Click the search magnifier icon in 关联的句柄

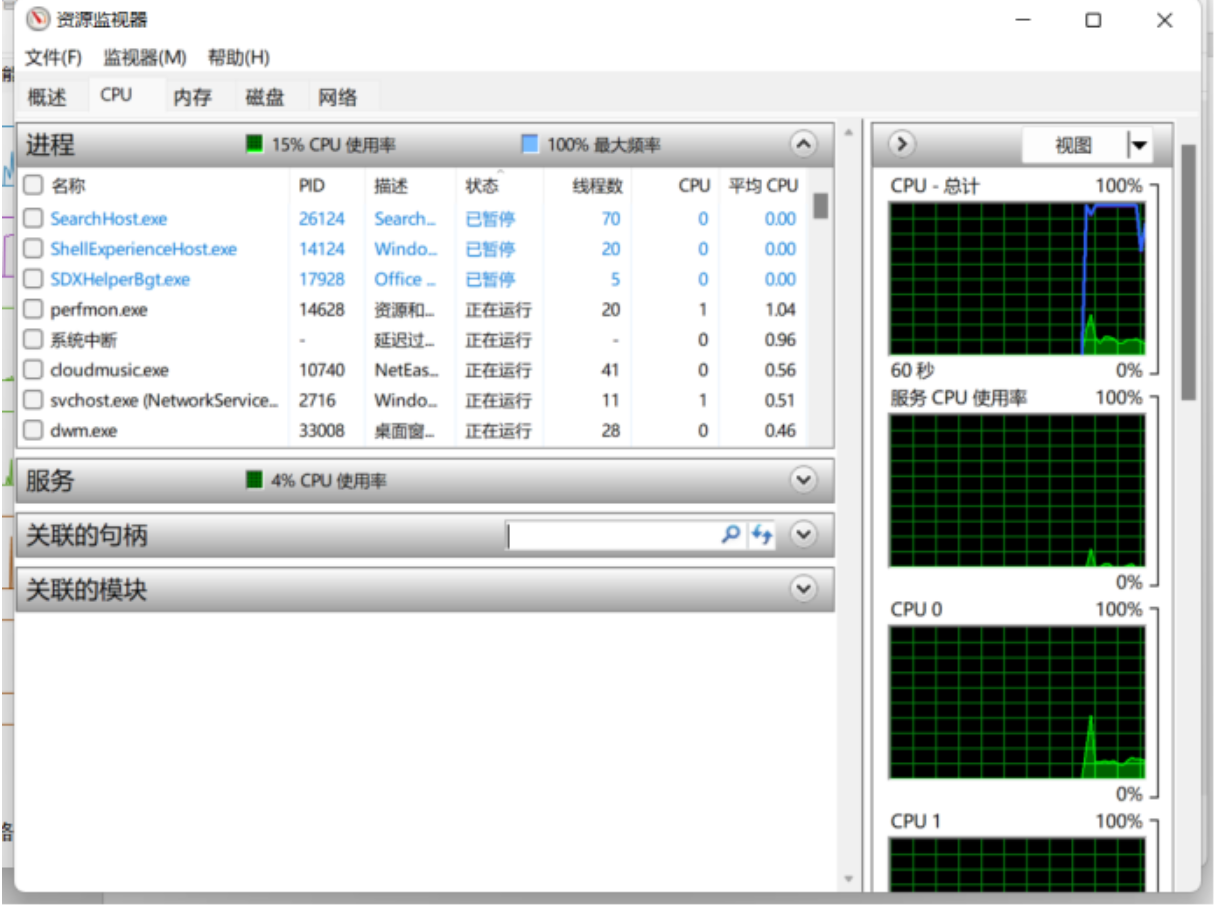[731, 535]
